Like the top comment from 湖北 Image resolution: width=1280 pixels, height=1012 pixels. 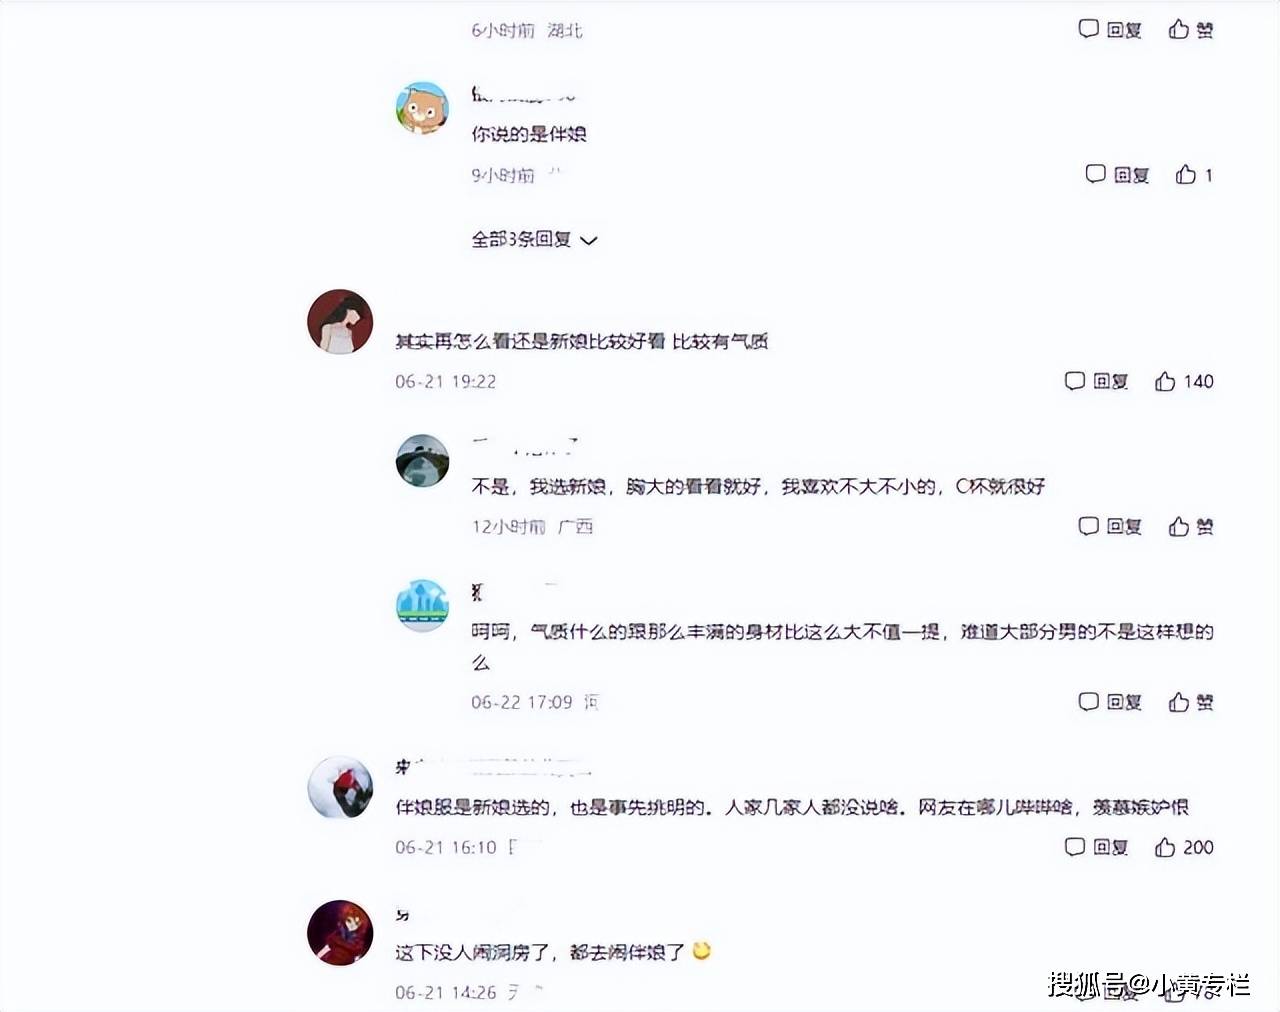(x=1191, y=30)
